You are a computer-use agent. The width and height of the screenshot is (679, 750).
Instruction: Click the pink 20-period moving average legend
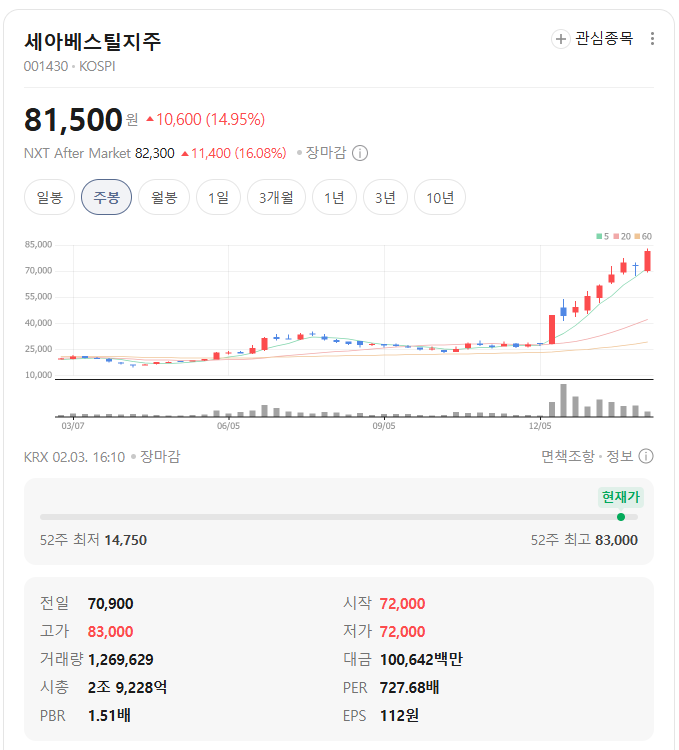point(622,236)
